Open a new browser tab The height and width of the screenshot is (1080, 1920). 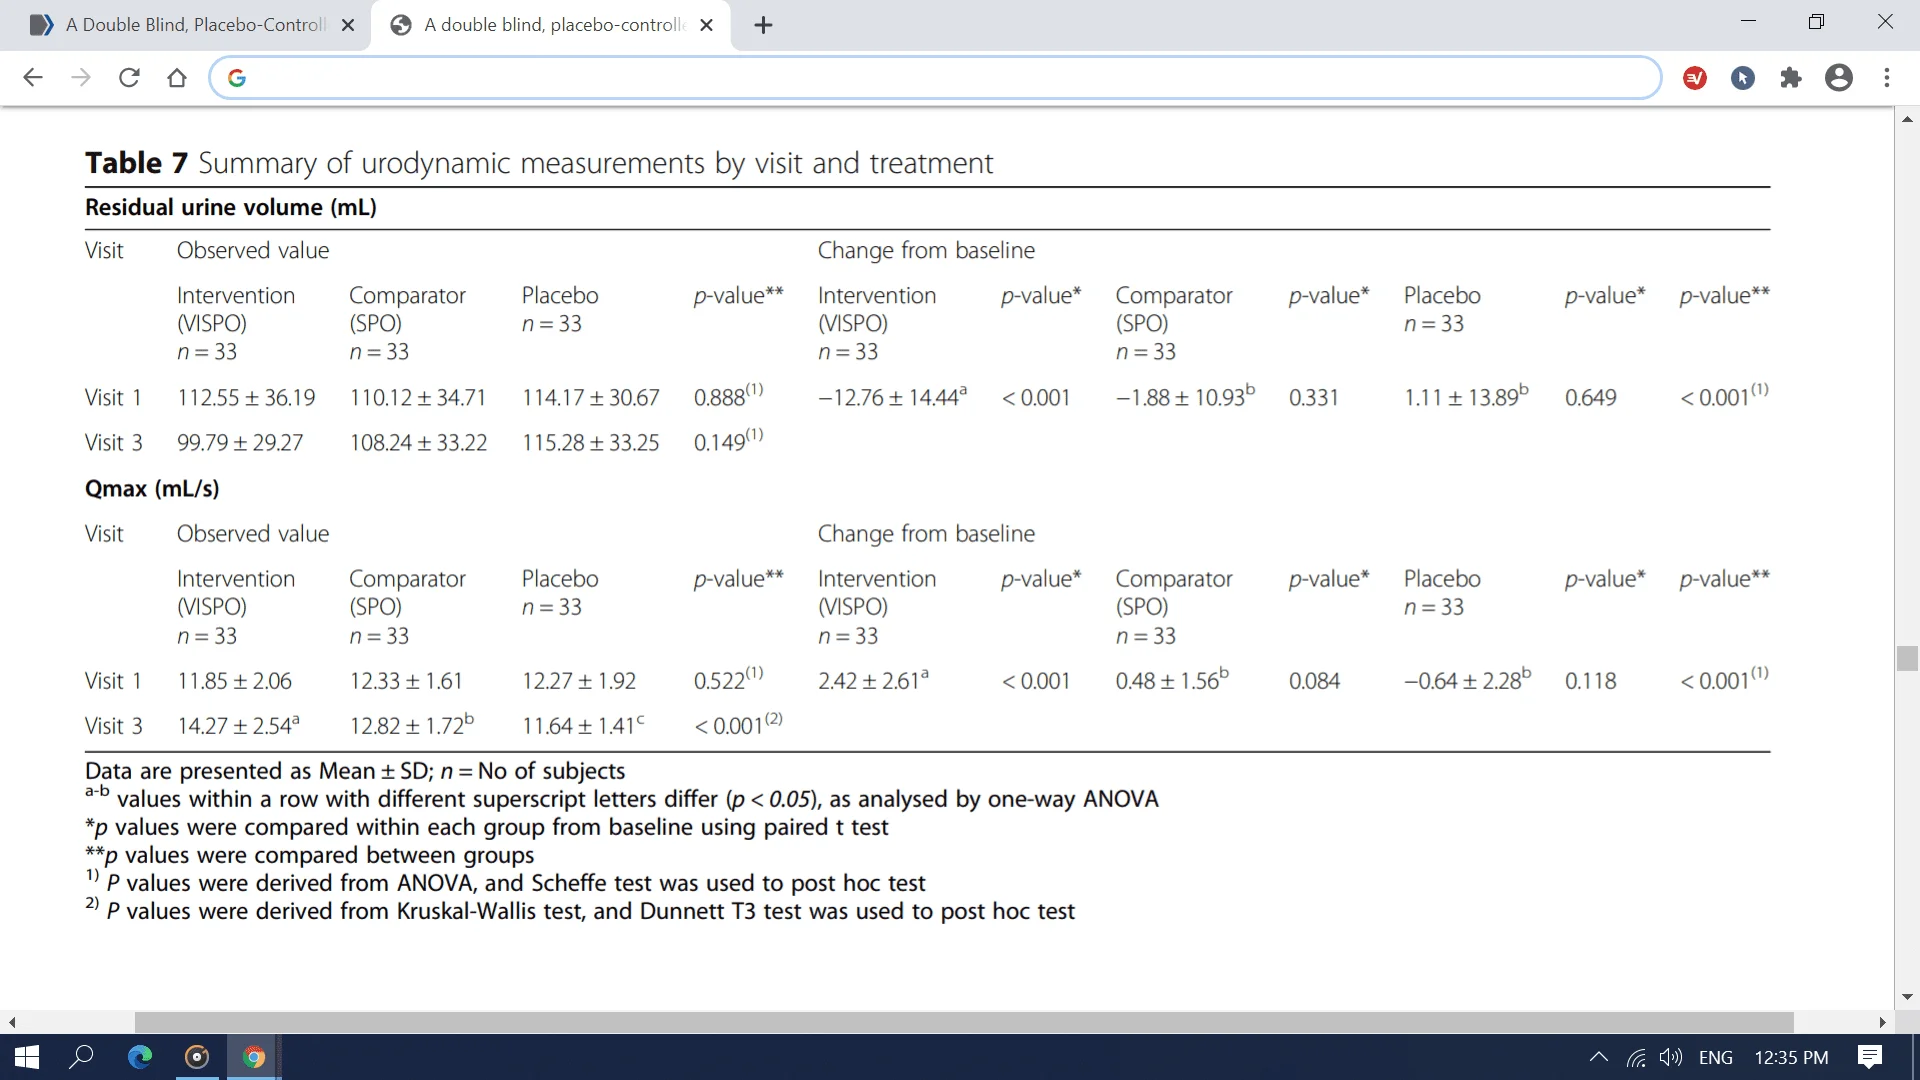coord(764,25)
